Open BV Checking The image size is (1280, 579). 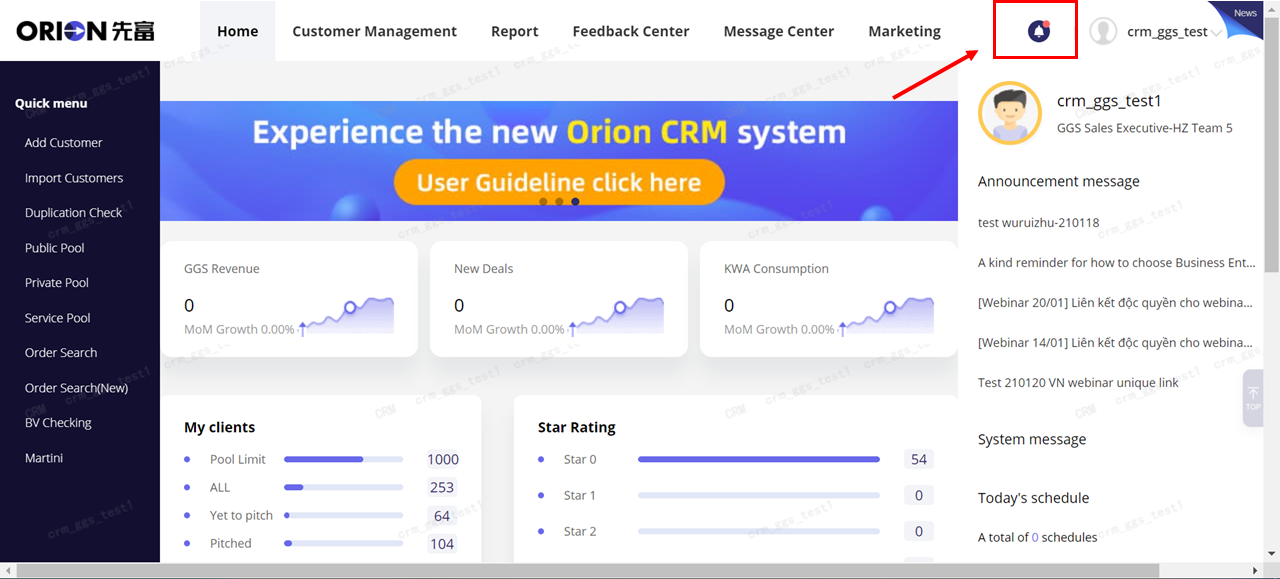pos(58,423)
